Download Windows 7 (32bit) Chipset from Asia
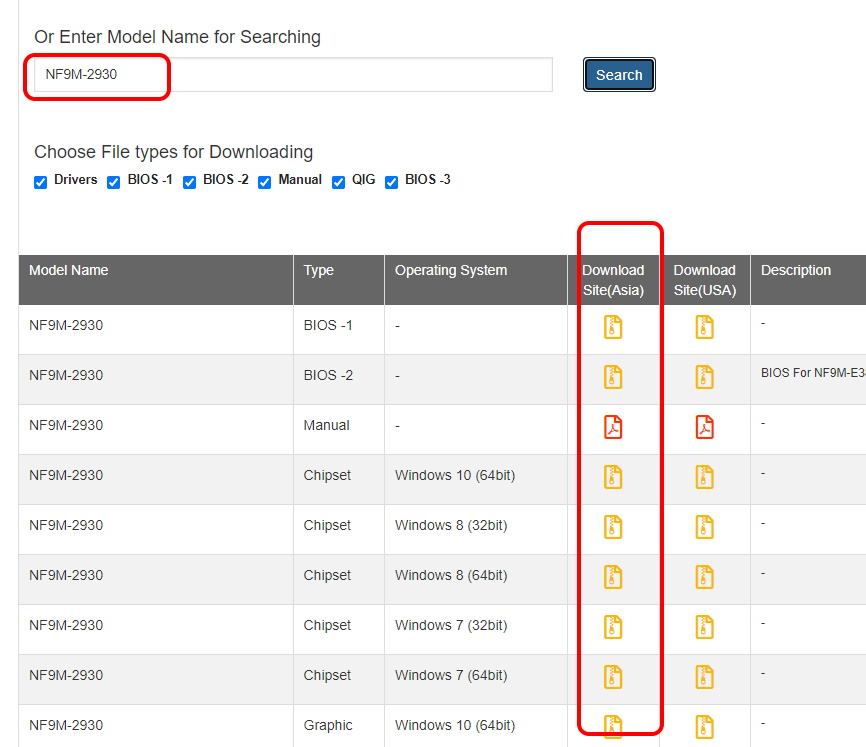Viewport: 866px width, 747px height. [613, 627]
